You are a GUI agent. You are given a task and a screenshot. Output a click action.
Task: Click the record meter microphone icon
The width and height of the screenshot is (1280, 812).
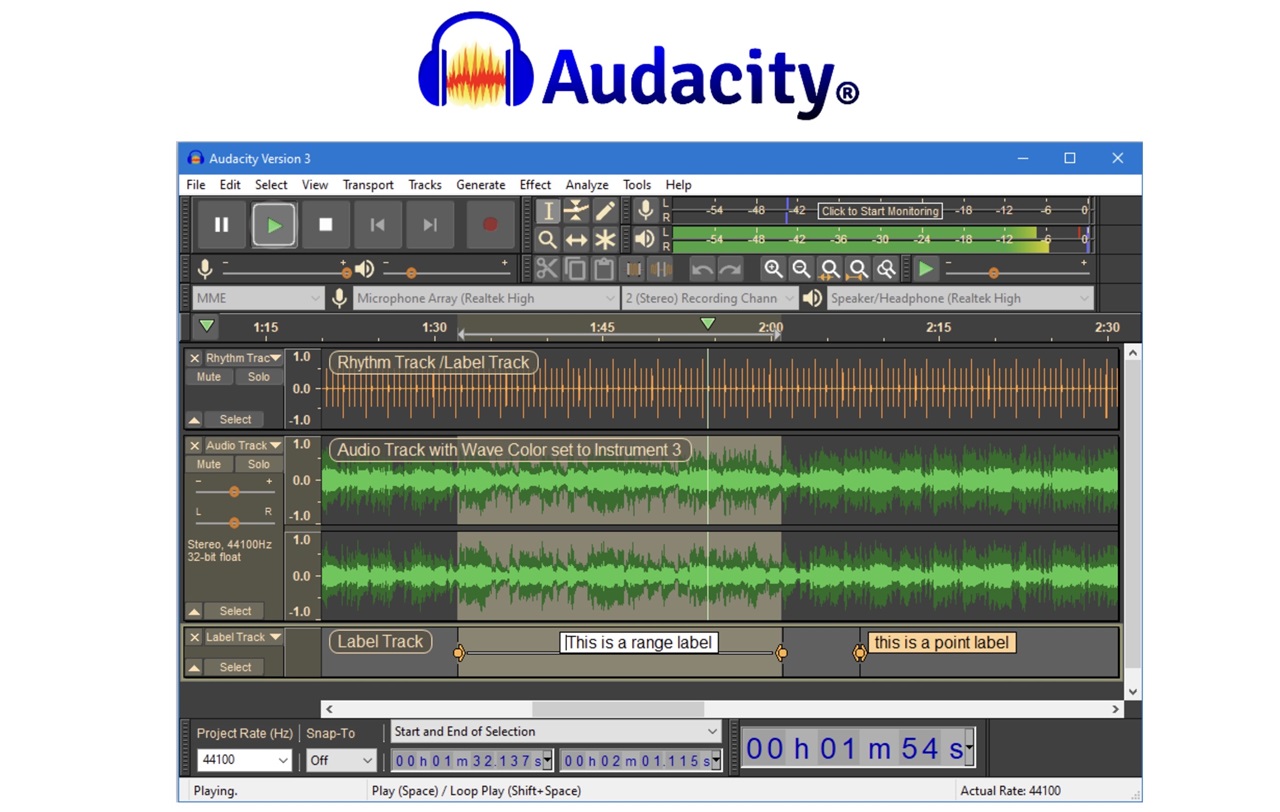pos(645,211)
